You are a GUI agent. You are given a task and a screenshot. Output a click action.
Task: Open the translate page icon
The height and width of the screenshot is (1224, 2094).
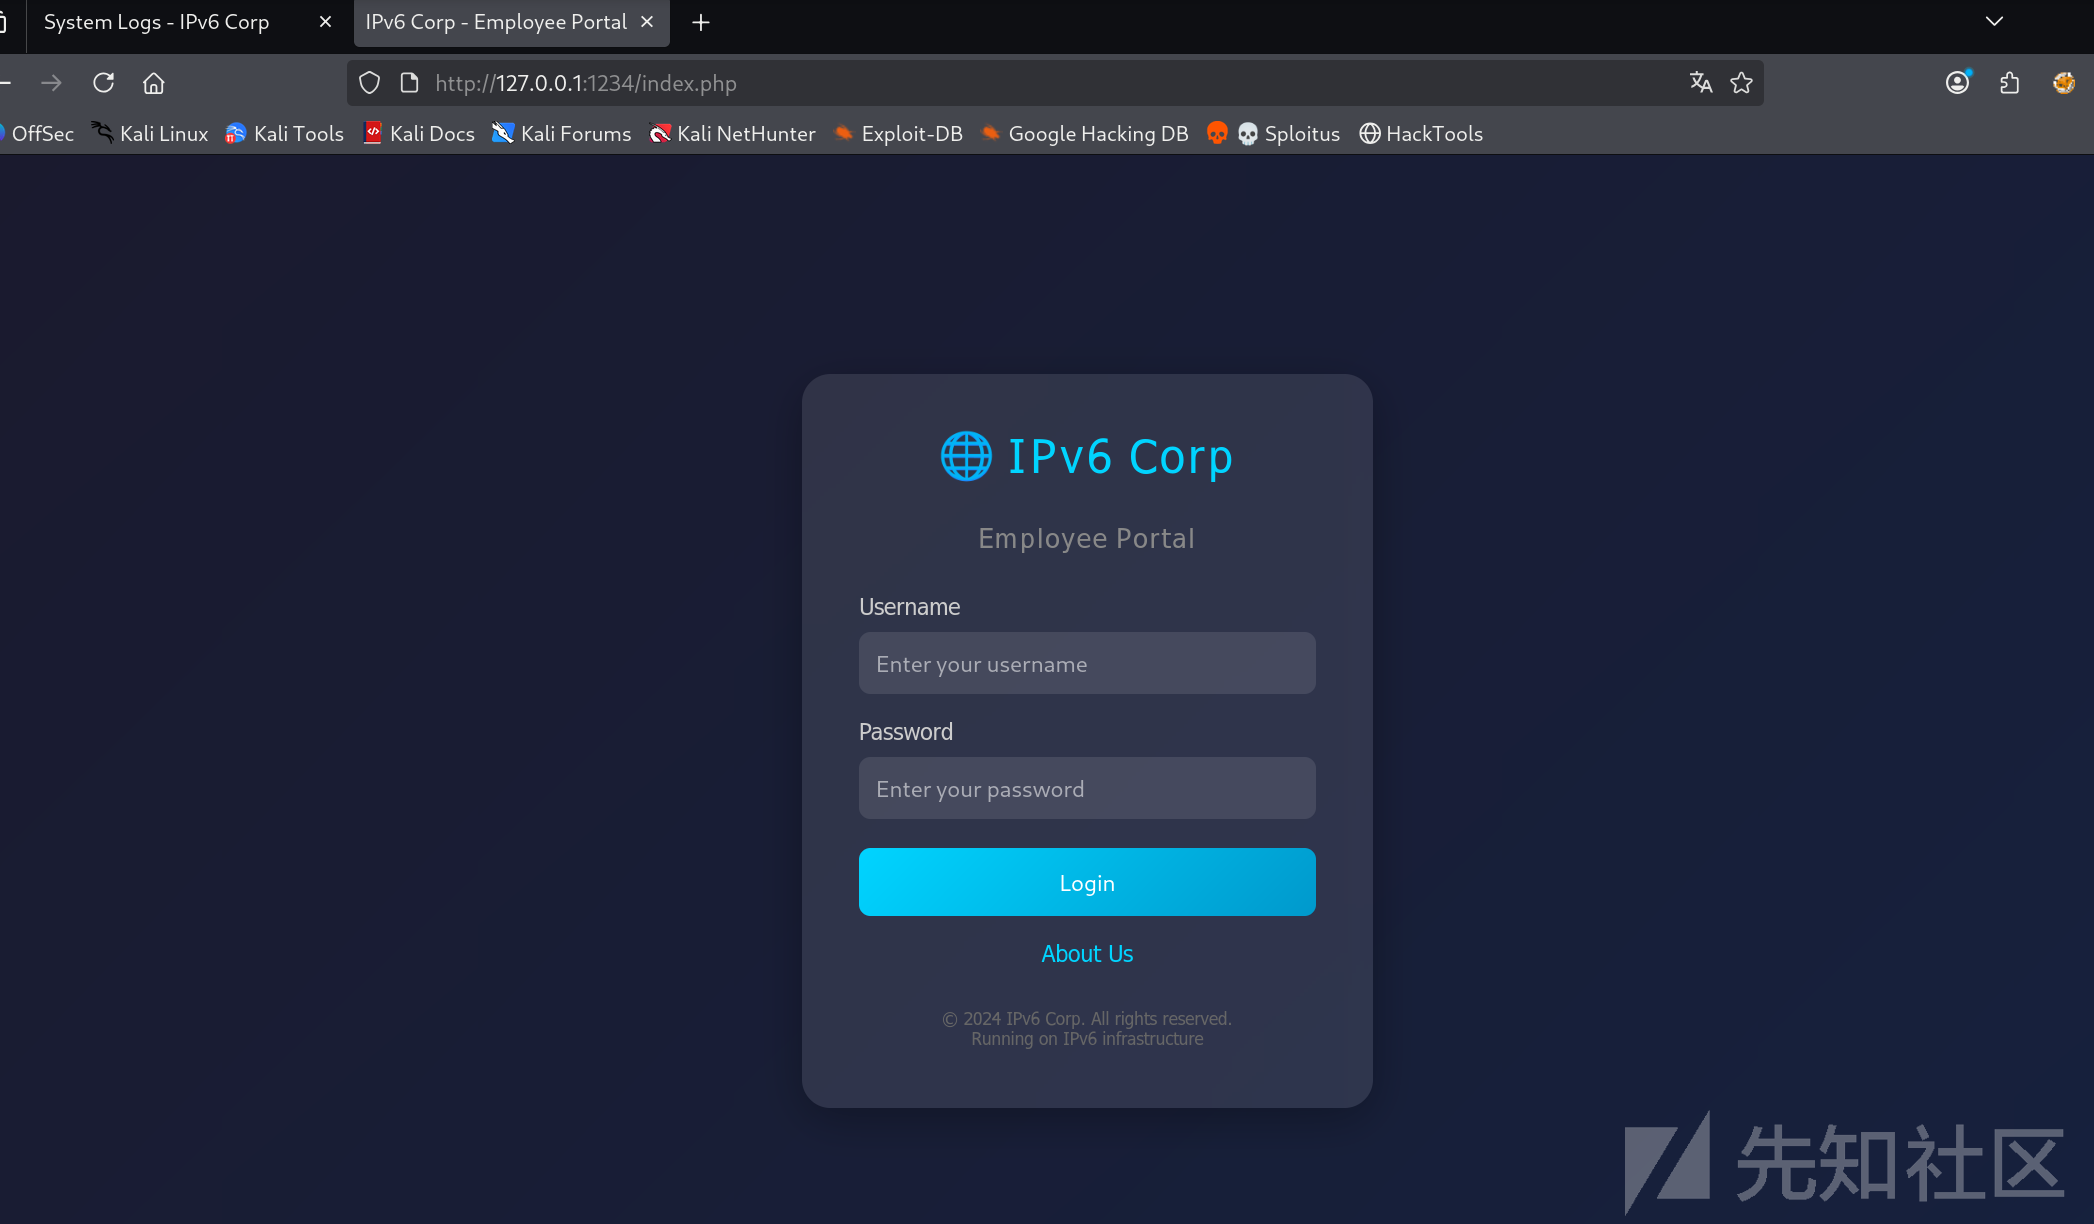point(1701,83)
